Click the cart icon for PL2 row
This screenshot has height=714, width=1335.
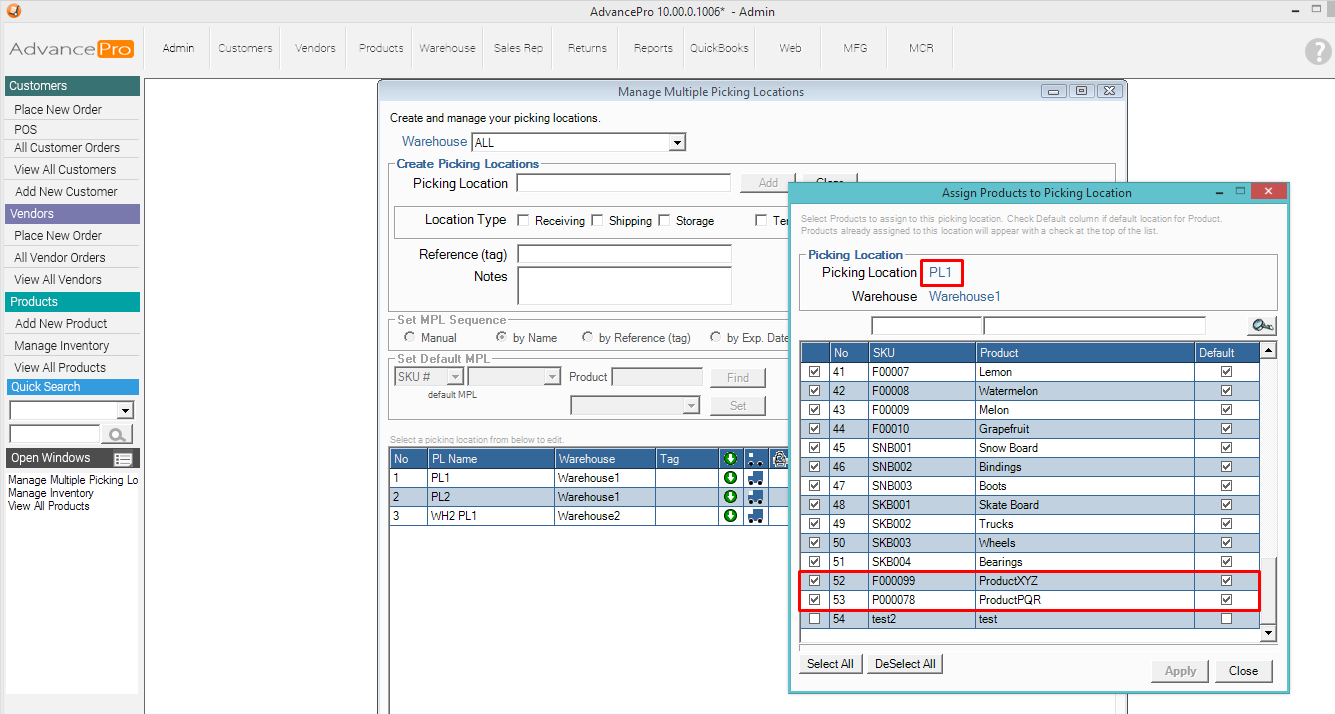(755, 497)
